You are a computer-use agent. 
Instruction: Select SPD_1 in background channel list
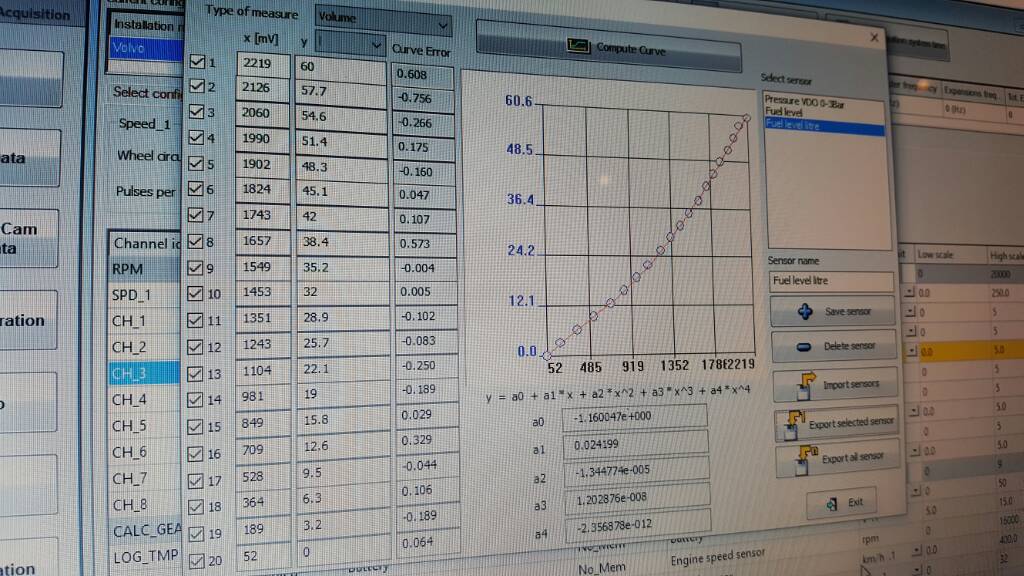coord(144,295)
